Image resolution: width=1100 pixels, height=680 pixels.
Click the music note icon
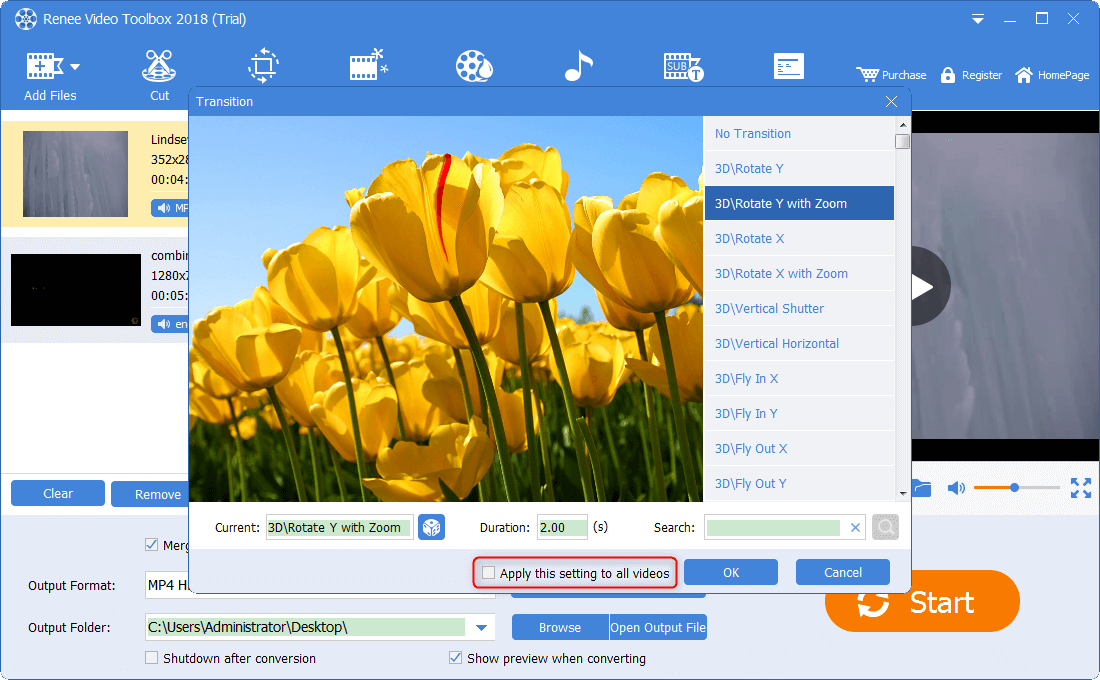pyautogui.click(x=578, y=67)
